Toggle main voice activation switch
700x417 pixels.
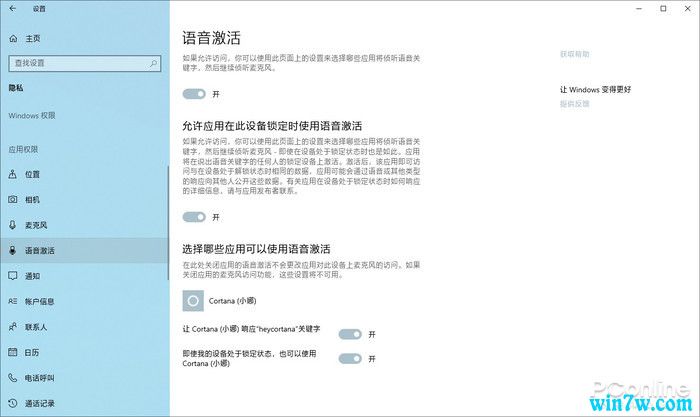point(194,94)
